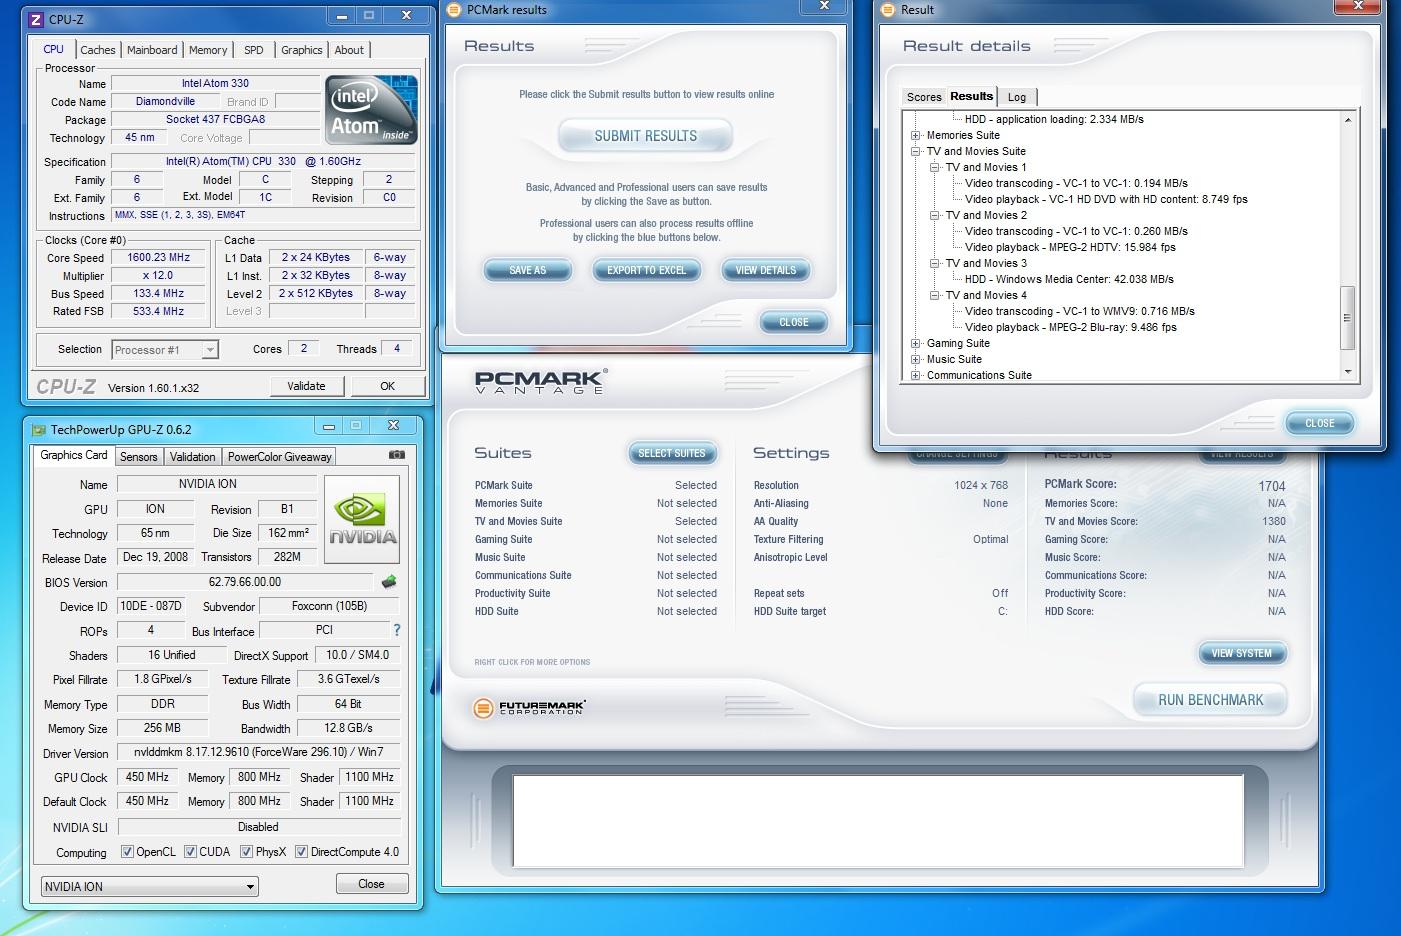
Task: Click the GPU-Z camera screenshot icon
Action: click(x=397, y=455)
